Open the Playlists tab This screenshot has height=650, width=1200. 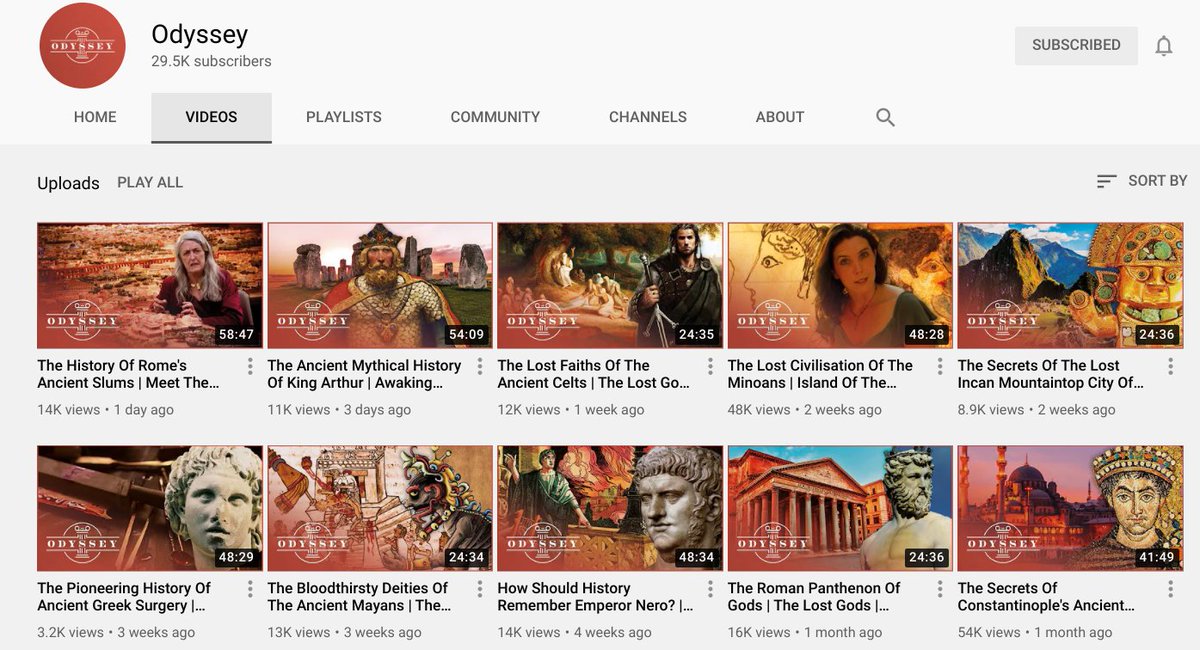[x=344, y=117]
